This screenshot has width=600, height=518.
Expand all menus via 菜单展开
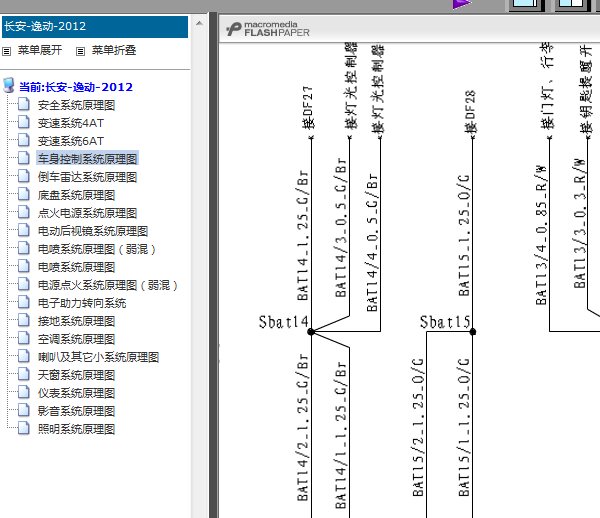coord(40,50)
